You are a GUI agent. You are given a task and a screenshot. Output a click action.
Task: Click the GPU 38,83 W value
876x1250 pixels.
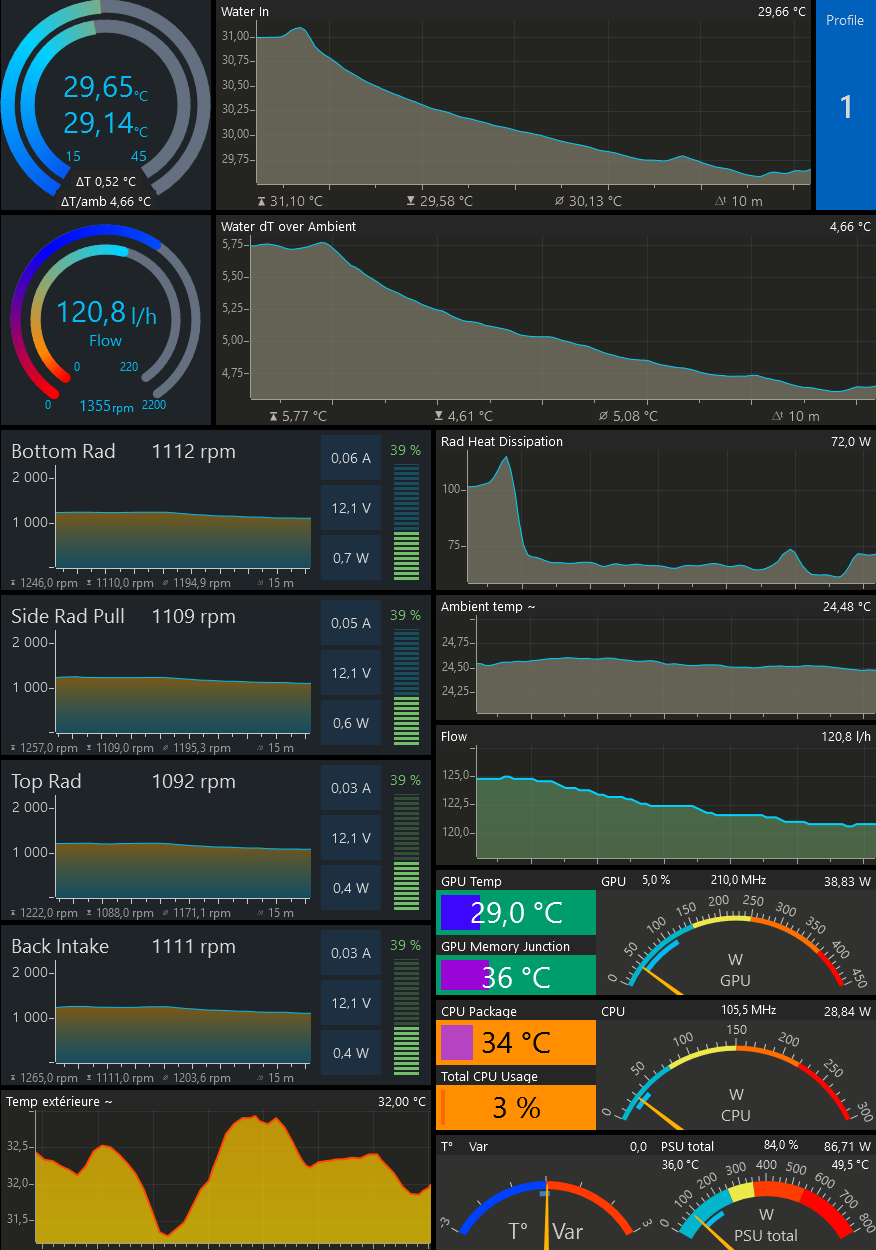click(x=848, y=881)
